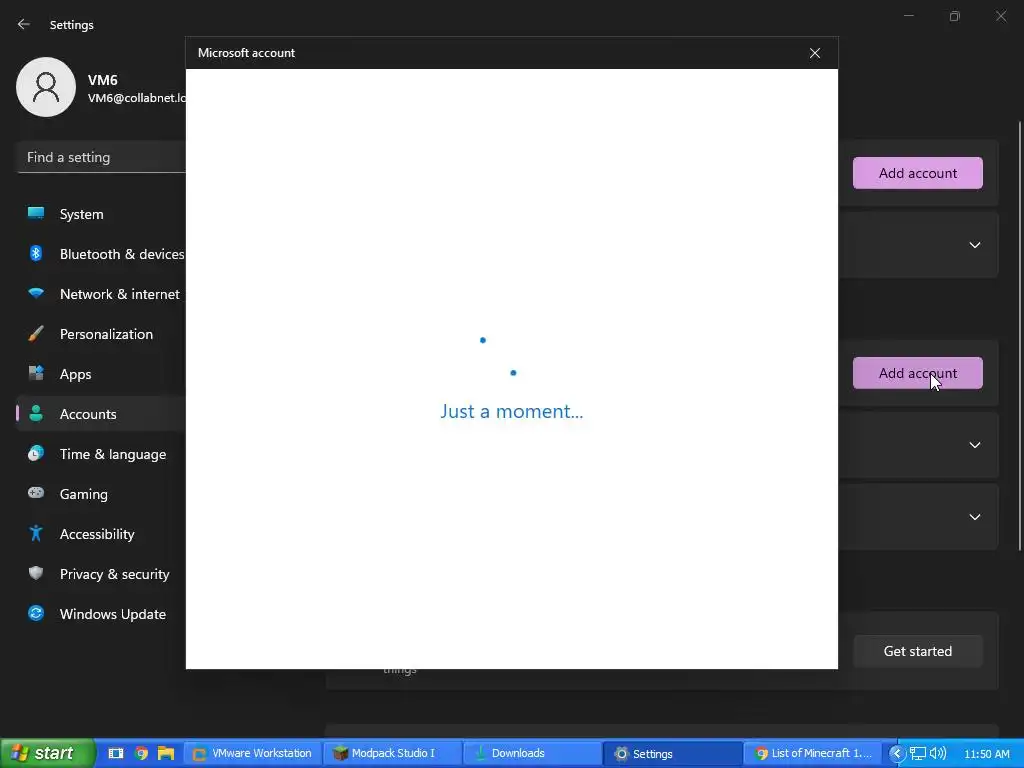
Task: Select the Accounts category
Action: 101,413
